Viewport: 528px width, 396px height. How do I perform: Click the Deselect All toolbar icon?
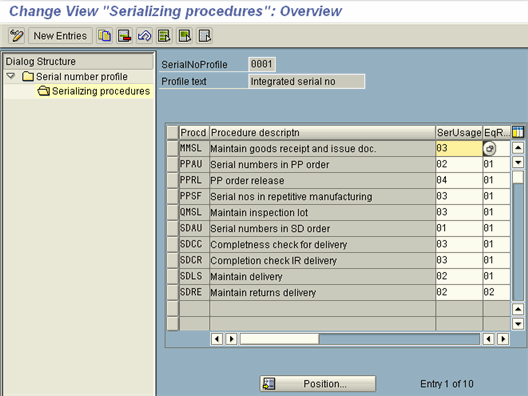click(x=205, y=36)
